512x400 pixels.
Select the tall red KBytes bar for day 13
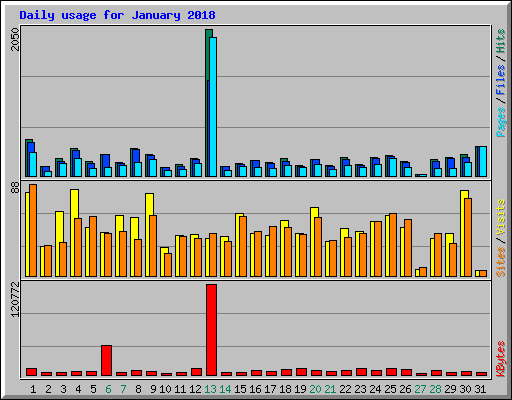(211, 330)
